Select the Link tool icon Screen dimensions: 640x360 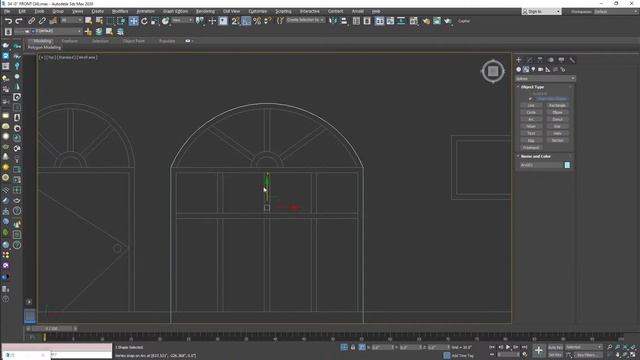31,21
